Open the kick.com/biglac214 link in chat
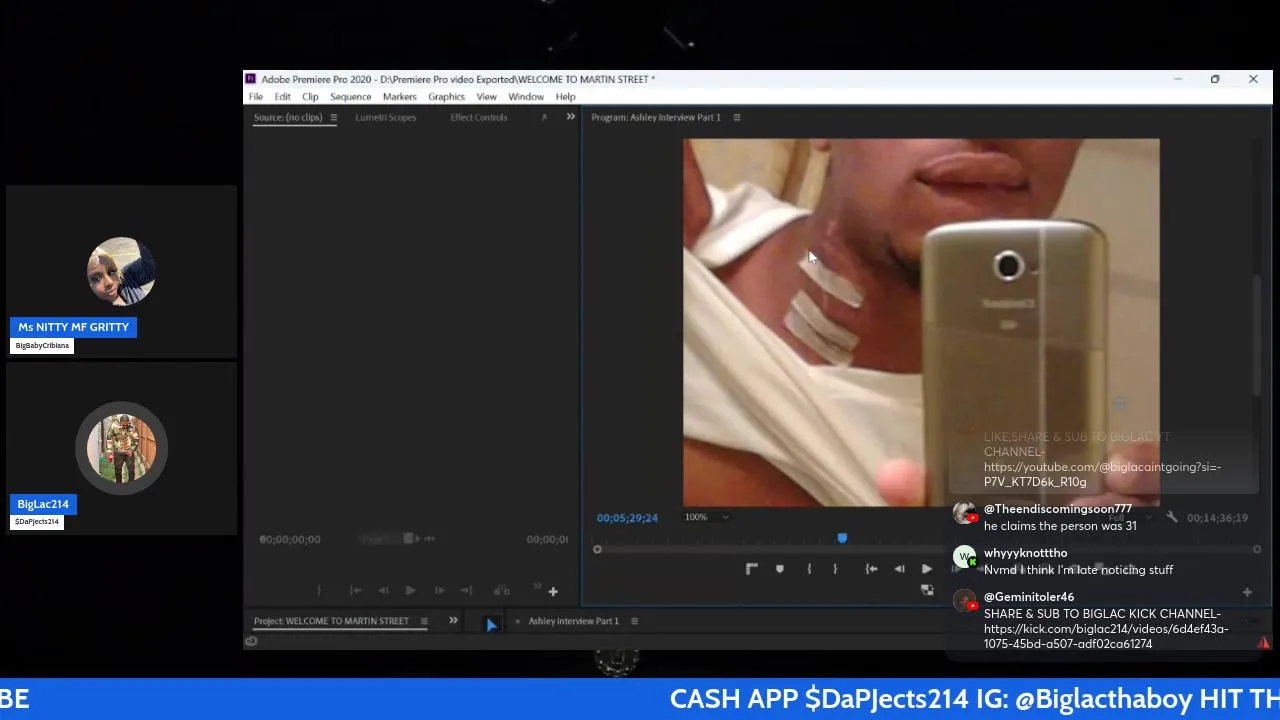This screenshot has width=1280, height=720. click(x=1106, y=636)
